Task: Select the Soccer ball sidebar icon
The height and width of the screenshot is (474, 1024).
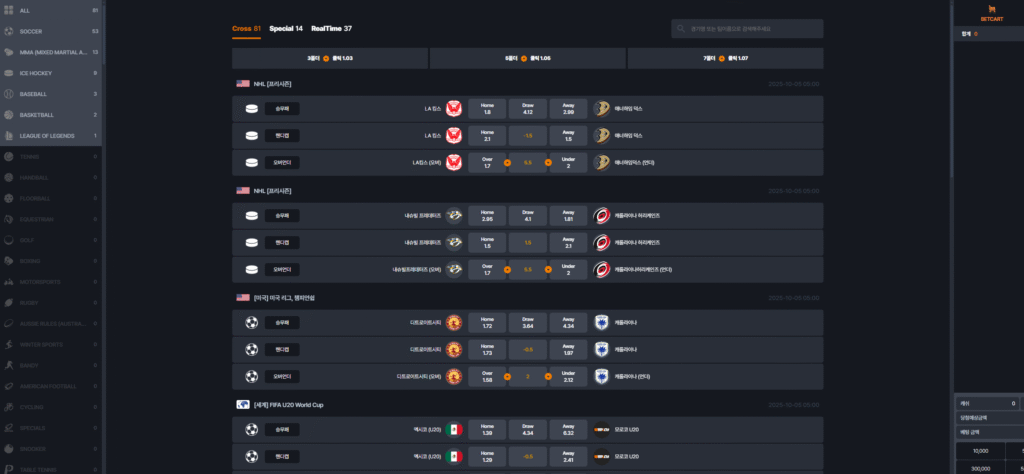Action: pyautogui.click(x=8, y=31)
